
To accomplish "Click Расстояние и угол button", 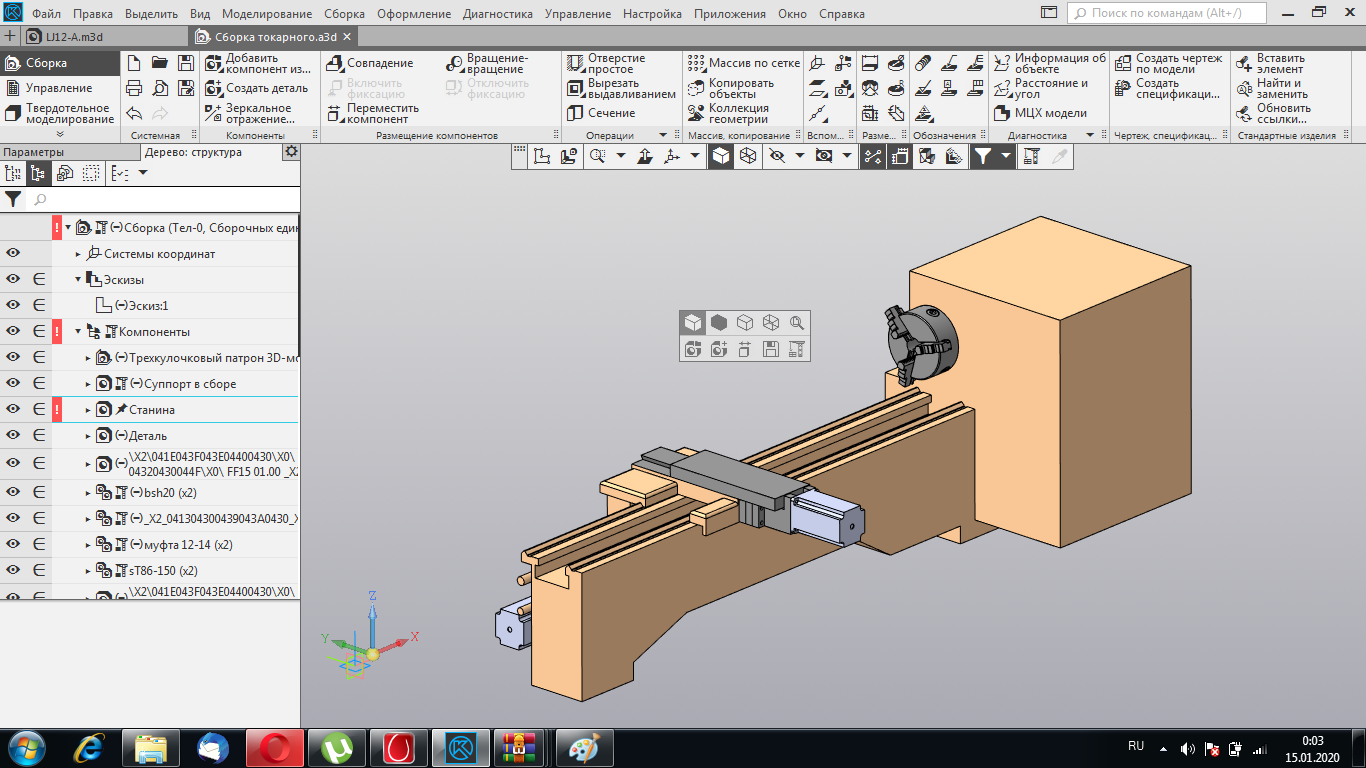I will coord(1002,88).
